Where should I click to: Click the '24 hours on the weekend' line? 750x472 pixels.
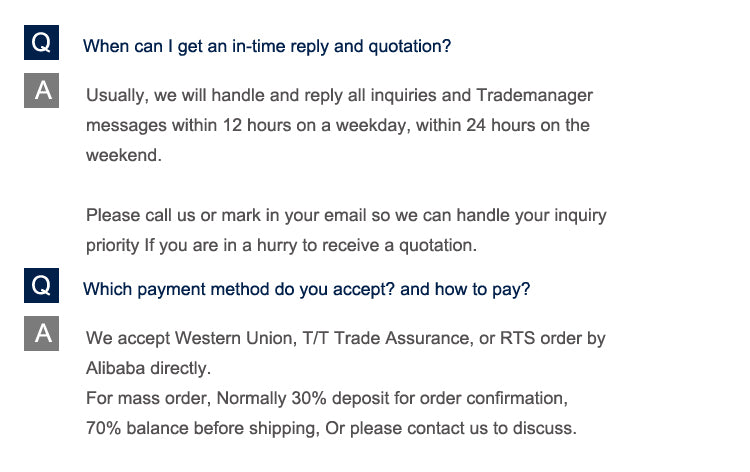(528, 125)
